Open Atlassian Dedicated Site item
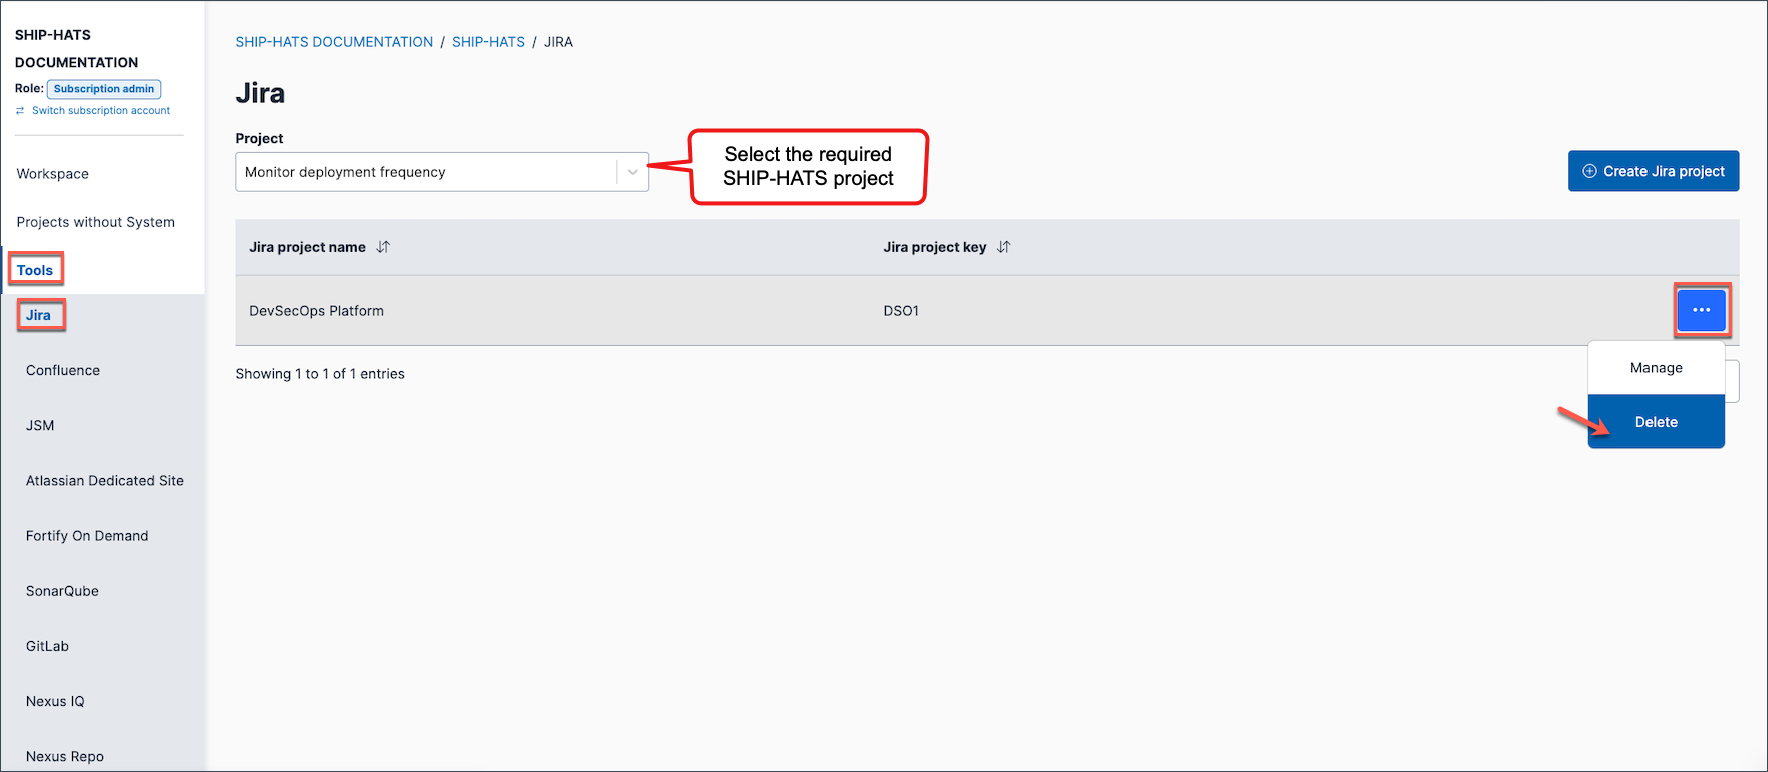The width and height of the screenshot is (1768, 772). 105,481
